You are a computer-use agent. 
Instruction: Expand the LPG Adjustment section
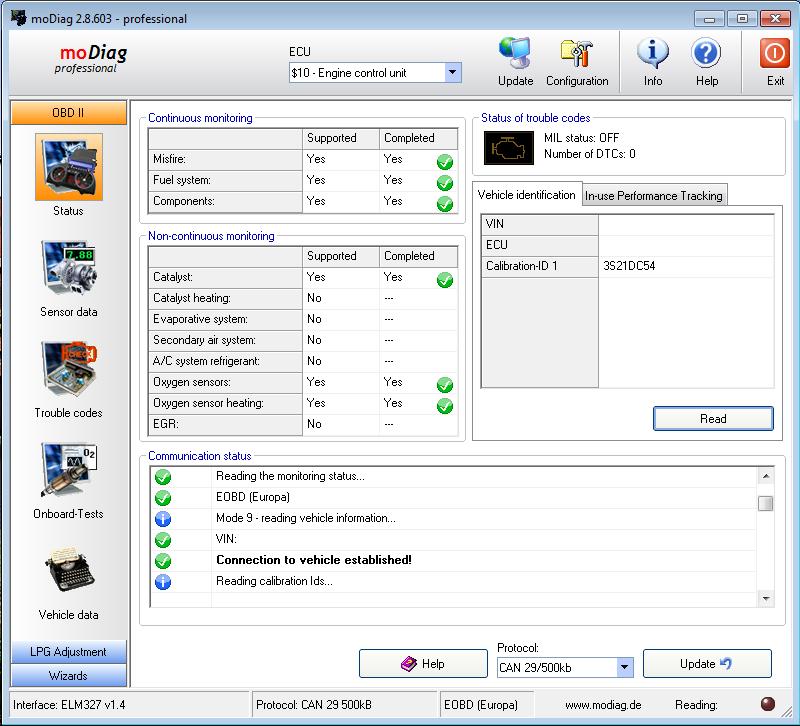click(68, 652)
